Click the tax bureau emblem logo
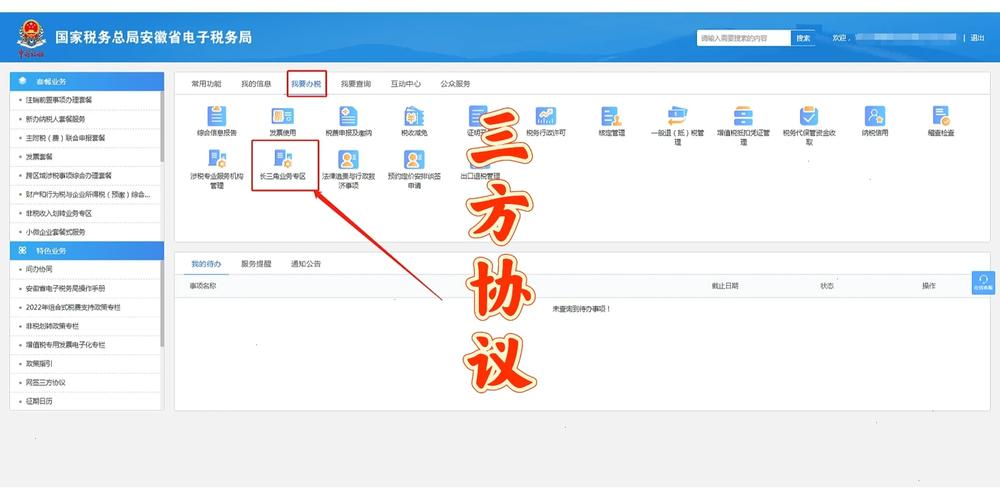Viewport: 1000px width, 500px height. click(31, 37)
